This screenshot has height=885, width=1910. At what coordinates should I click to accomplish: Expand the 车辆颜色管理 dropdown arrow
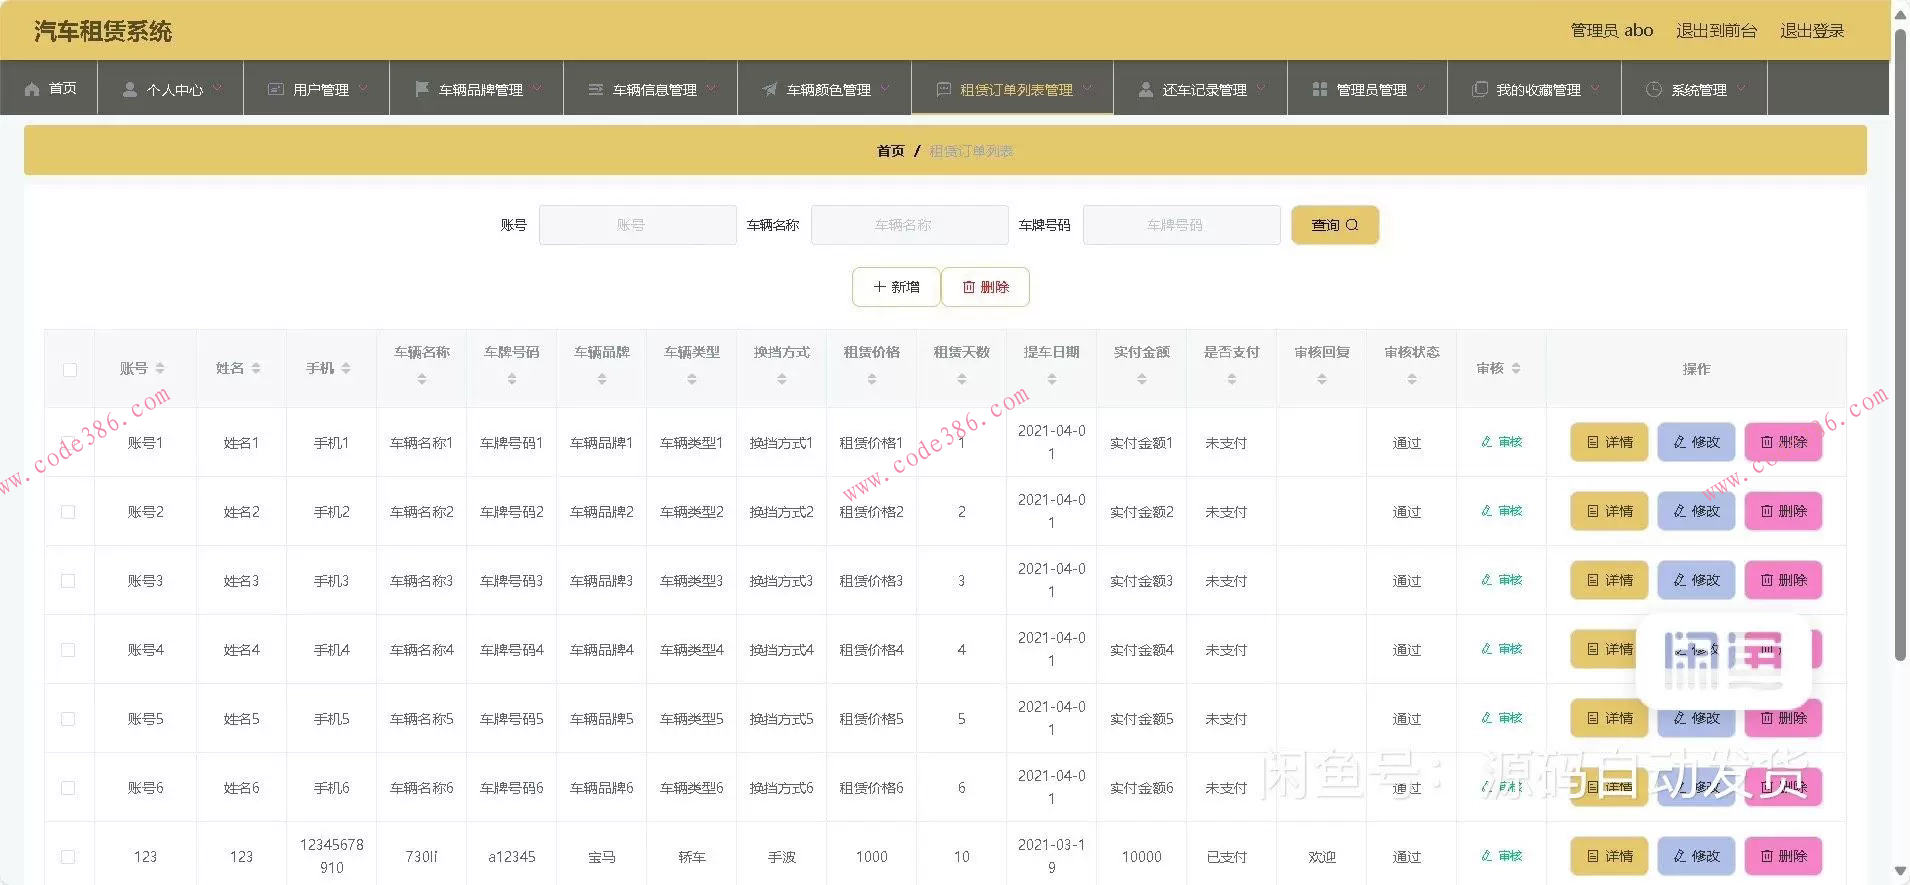click(885, 88)
